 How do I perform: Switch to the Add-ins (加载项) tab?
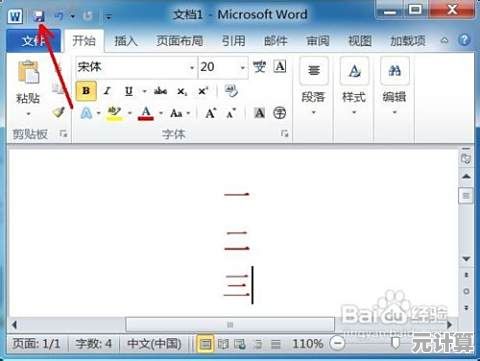point(408,41)
